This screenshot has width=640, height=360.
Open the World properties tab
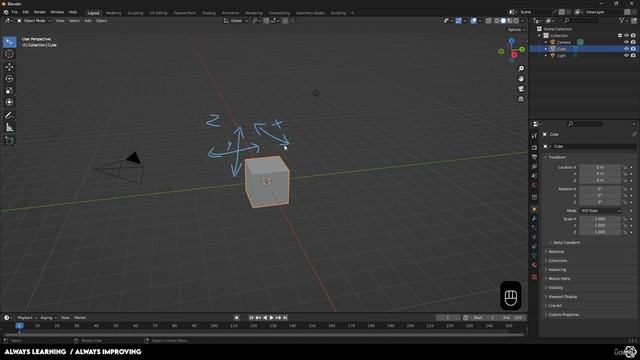(534, 185)
